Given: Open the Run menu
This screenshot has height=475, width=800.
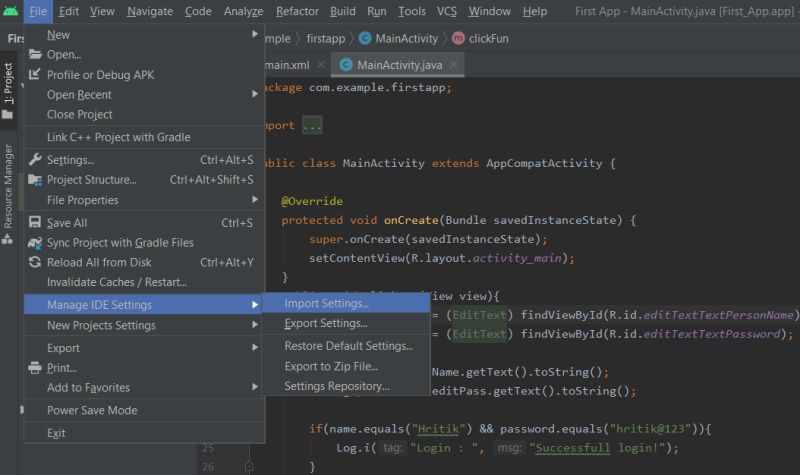Looking at the screenshot, I should point(377,11).
